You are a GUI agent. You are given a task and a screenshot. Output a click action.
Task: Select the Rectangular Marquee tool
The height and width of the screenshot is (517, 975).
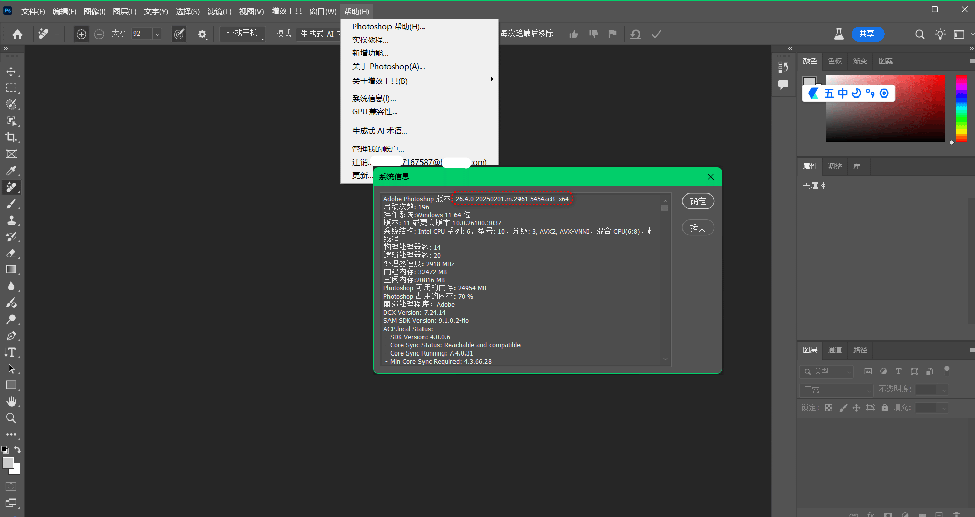coord(11,88)
